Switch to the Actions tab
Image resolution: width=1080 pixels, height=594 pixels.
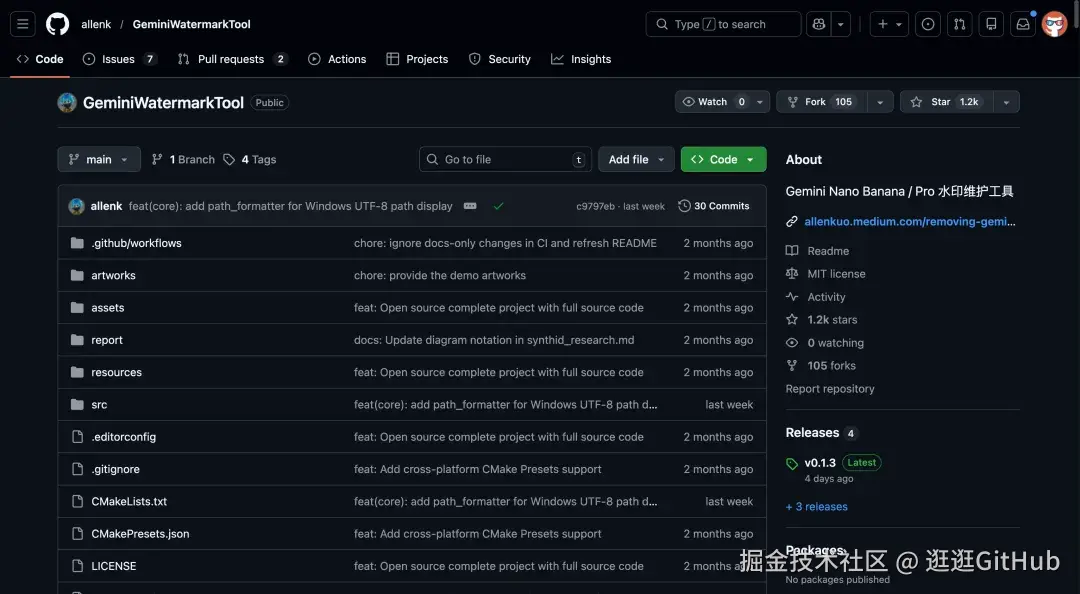(338, 59)
